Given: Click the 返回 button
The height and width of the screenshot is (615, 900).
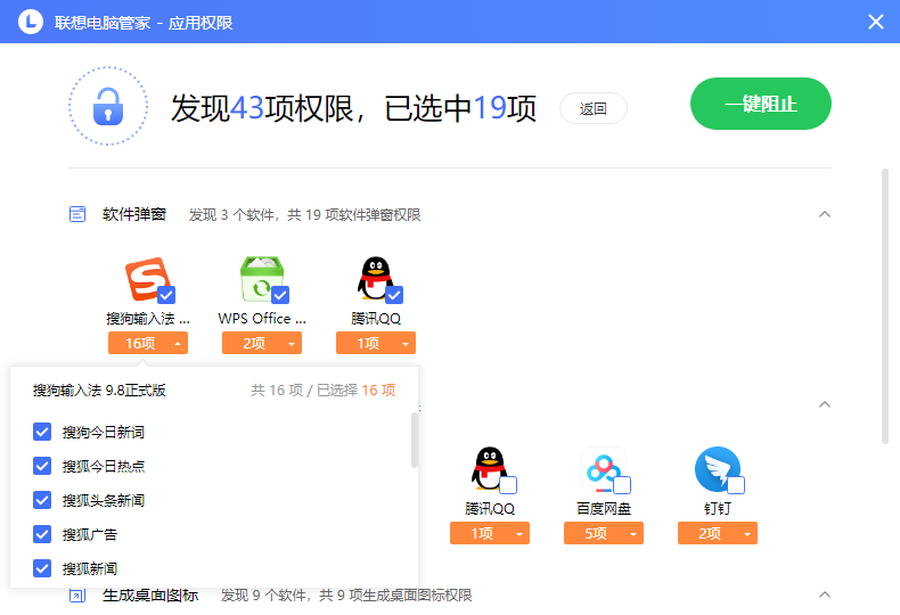Looking at the screenshot, I should point(593,108).
